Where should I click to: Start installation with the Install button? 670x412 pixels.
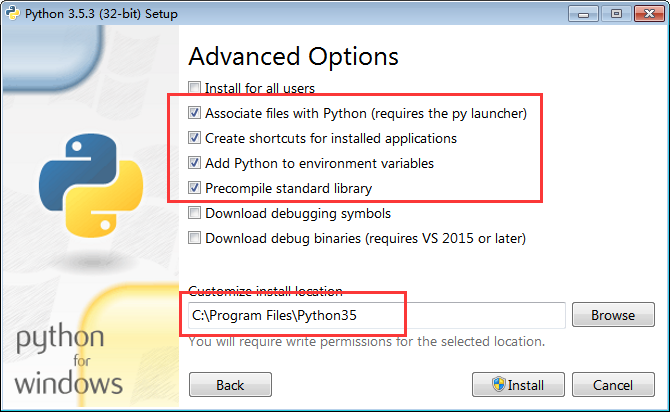click(518, 385)
